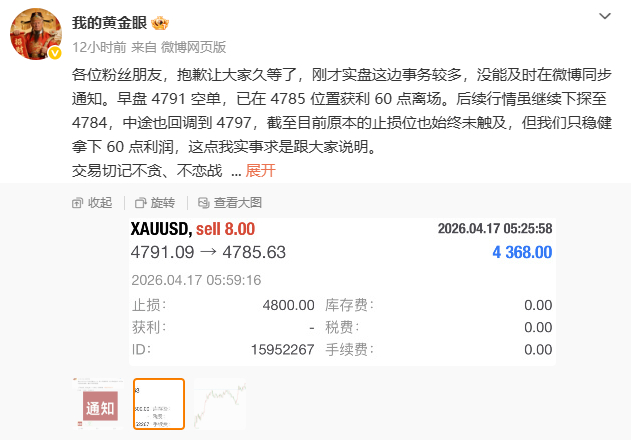Rotate the image with 旋转
The width and height of the screenshot is (631, 440).
[x=155, y=202]
